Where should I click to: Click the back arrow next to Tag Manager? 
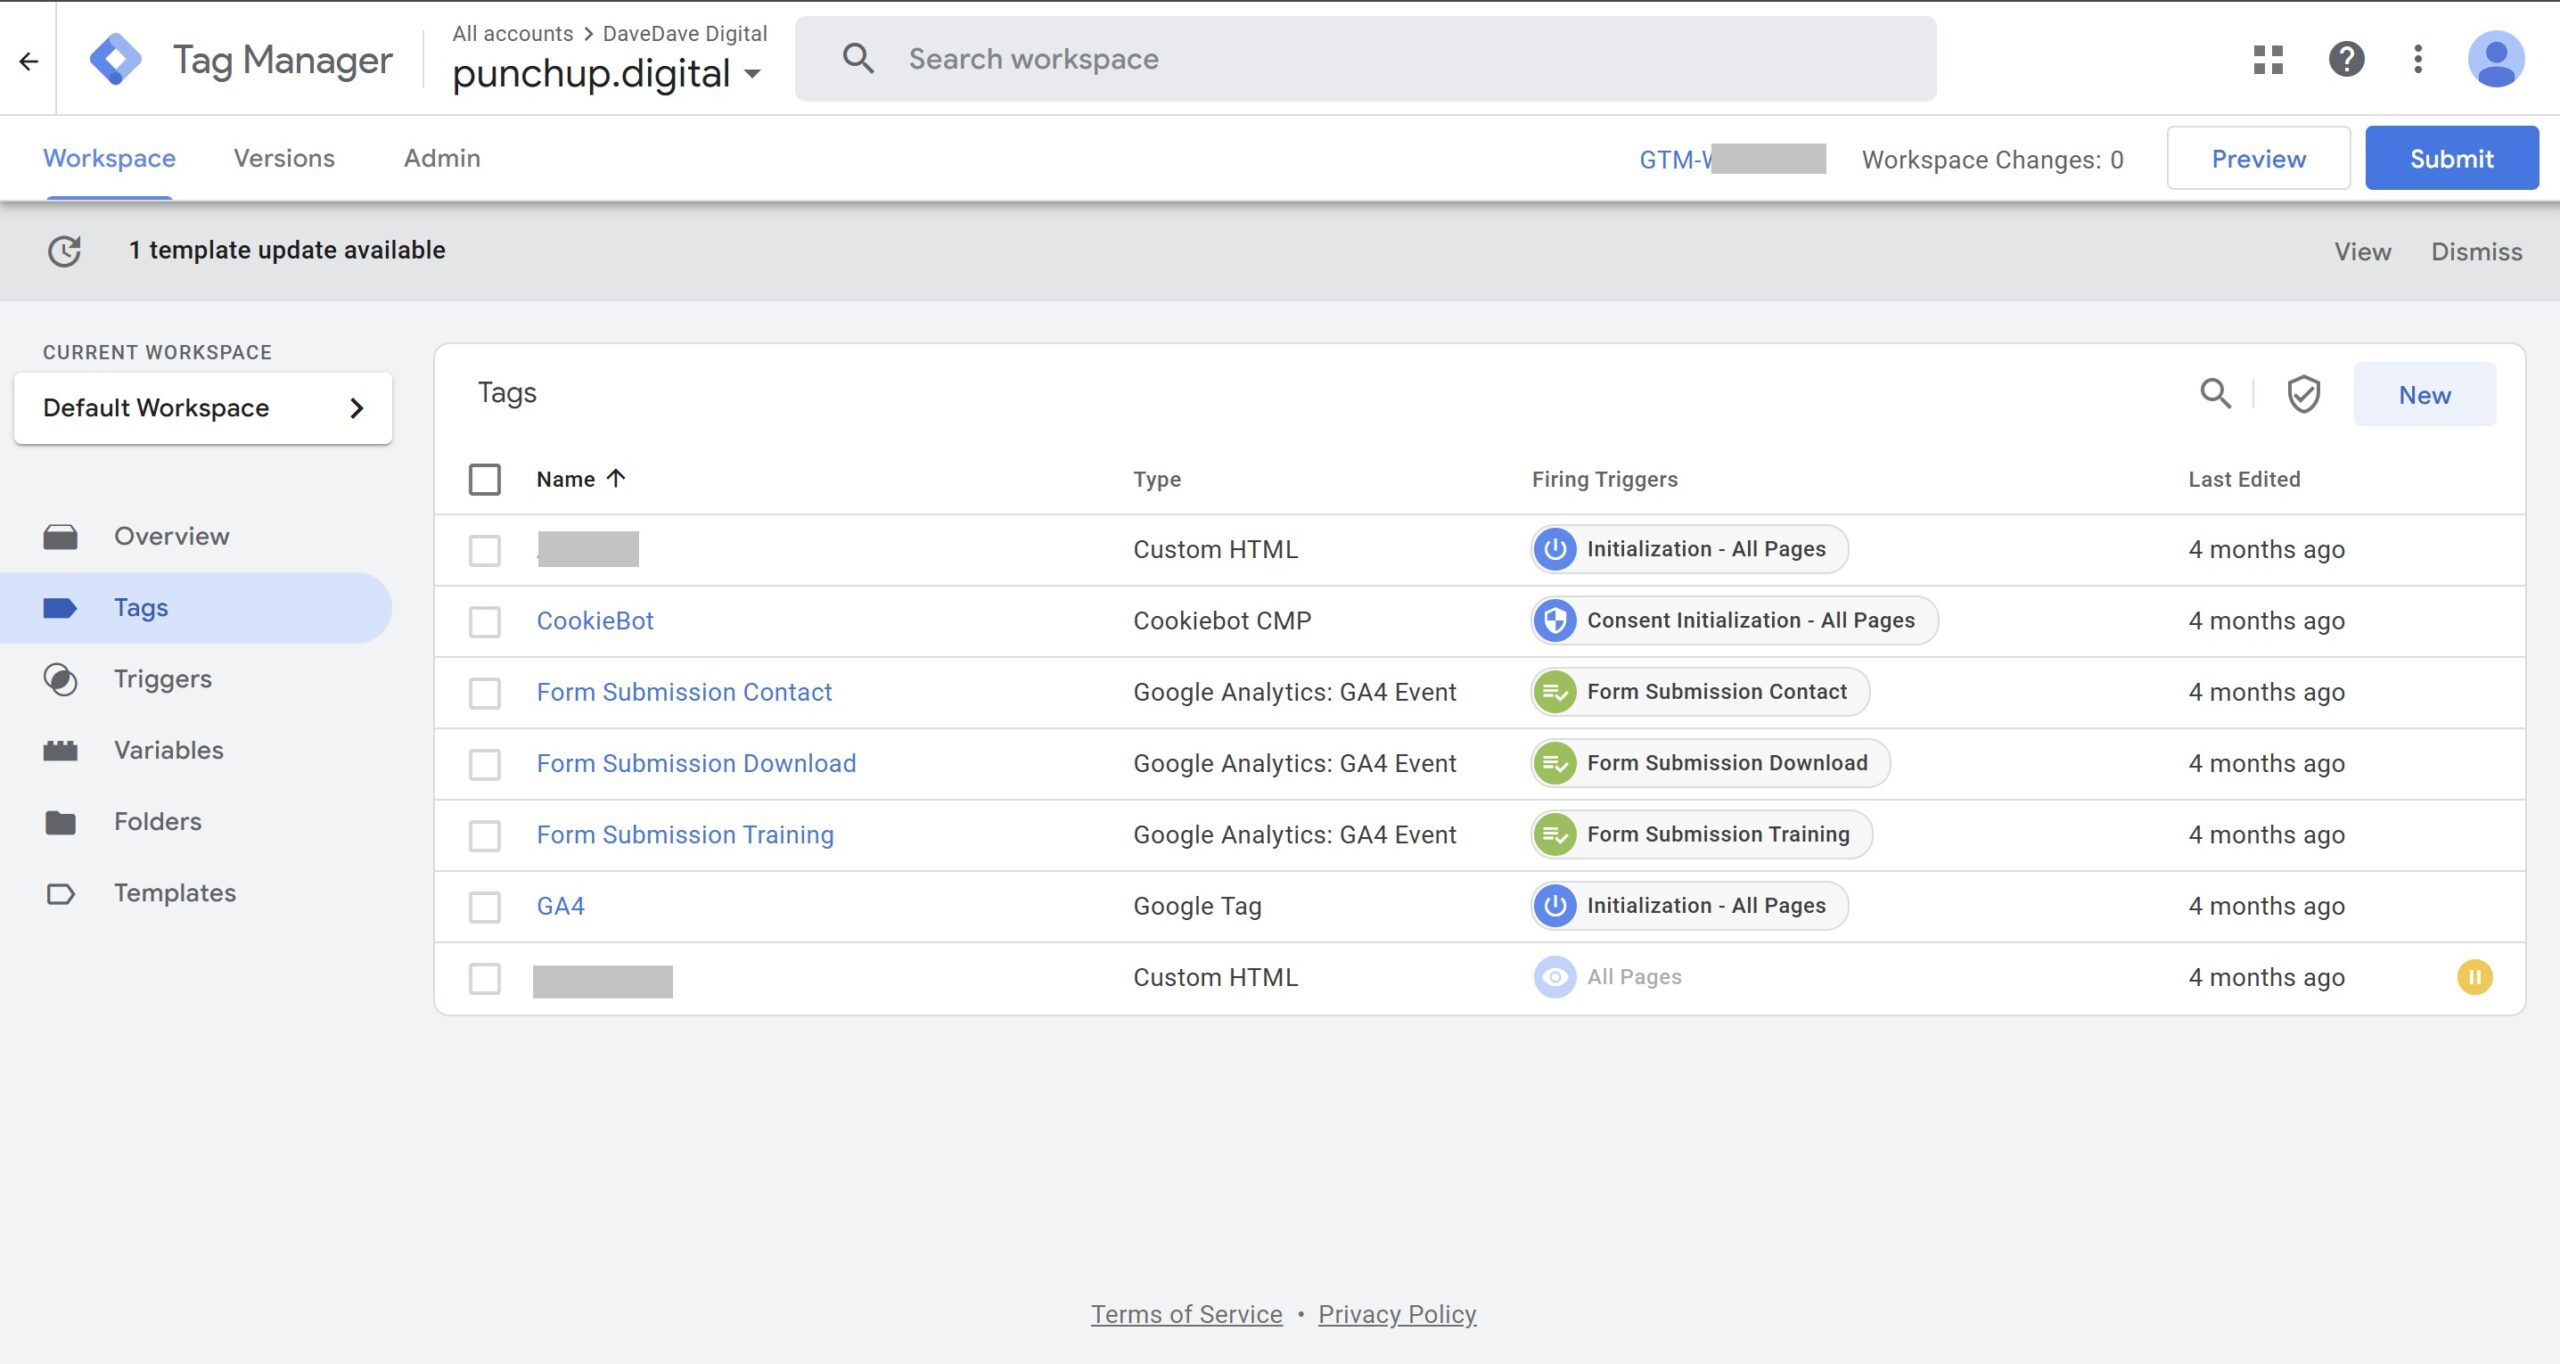27,59
